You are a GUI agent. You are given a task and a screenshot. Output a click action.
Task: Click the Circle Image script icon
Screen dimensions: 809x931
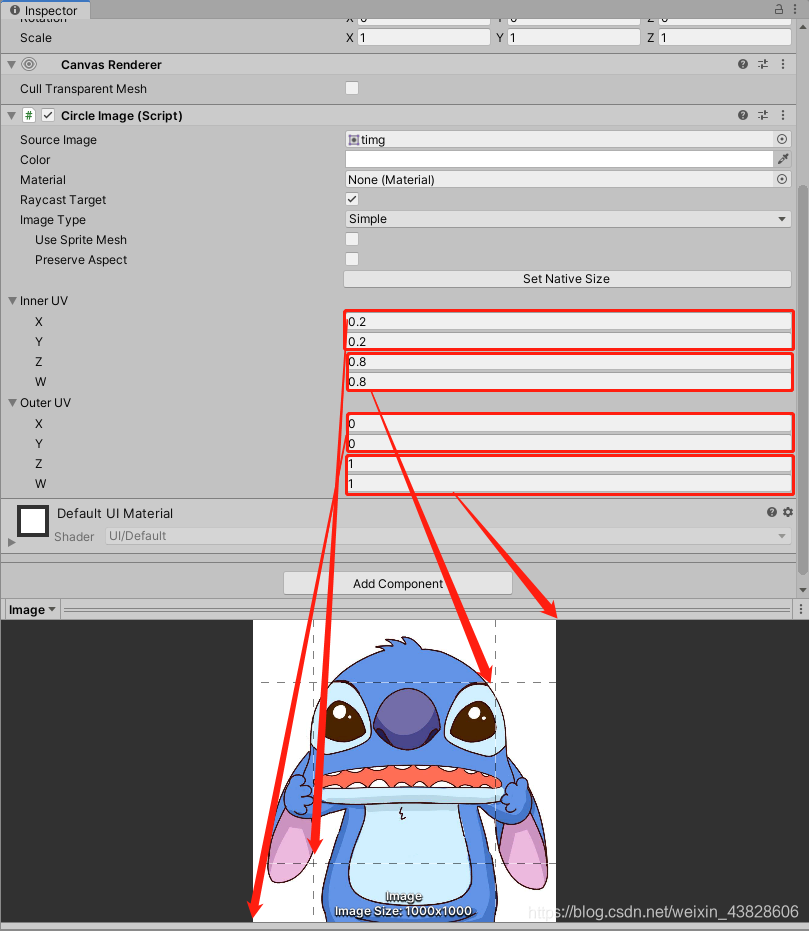[28, 115]
